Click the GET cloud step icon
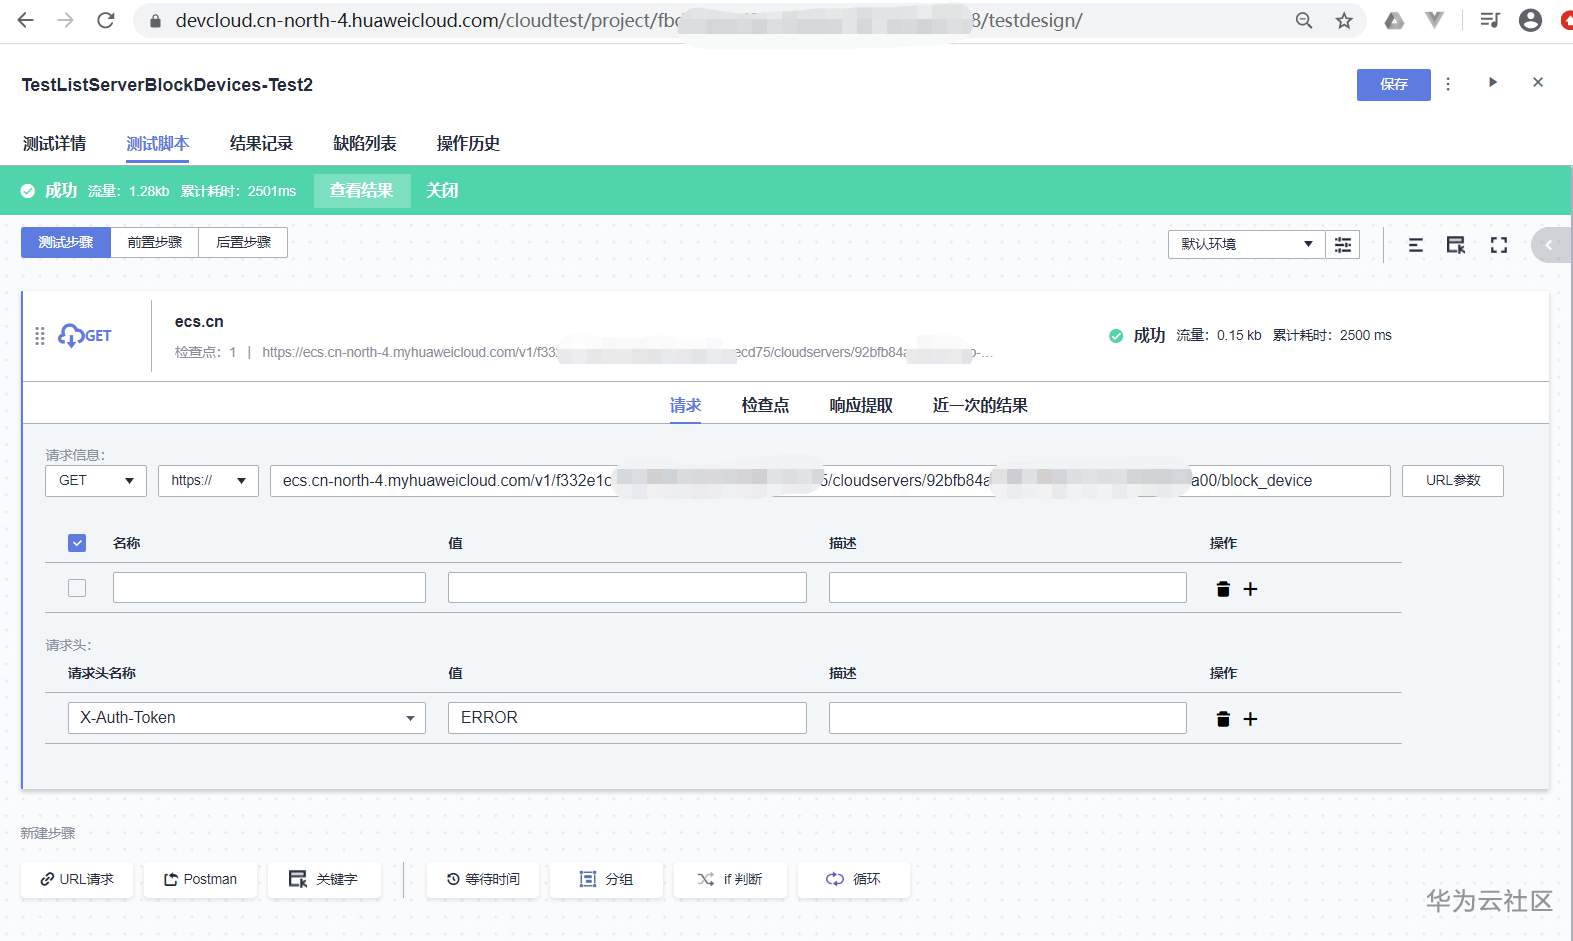This screenshot has width=1573, height=941. point(85,335)
